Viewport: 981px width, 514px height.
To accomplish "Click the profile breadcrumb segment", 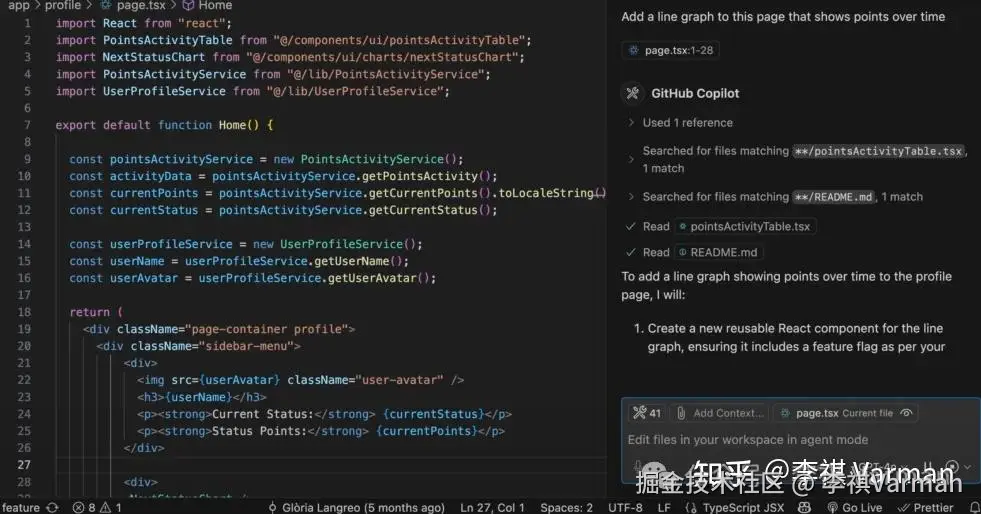I will 63,6.
